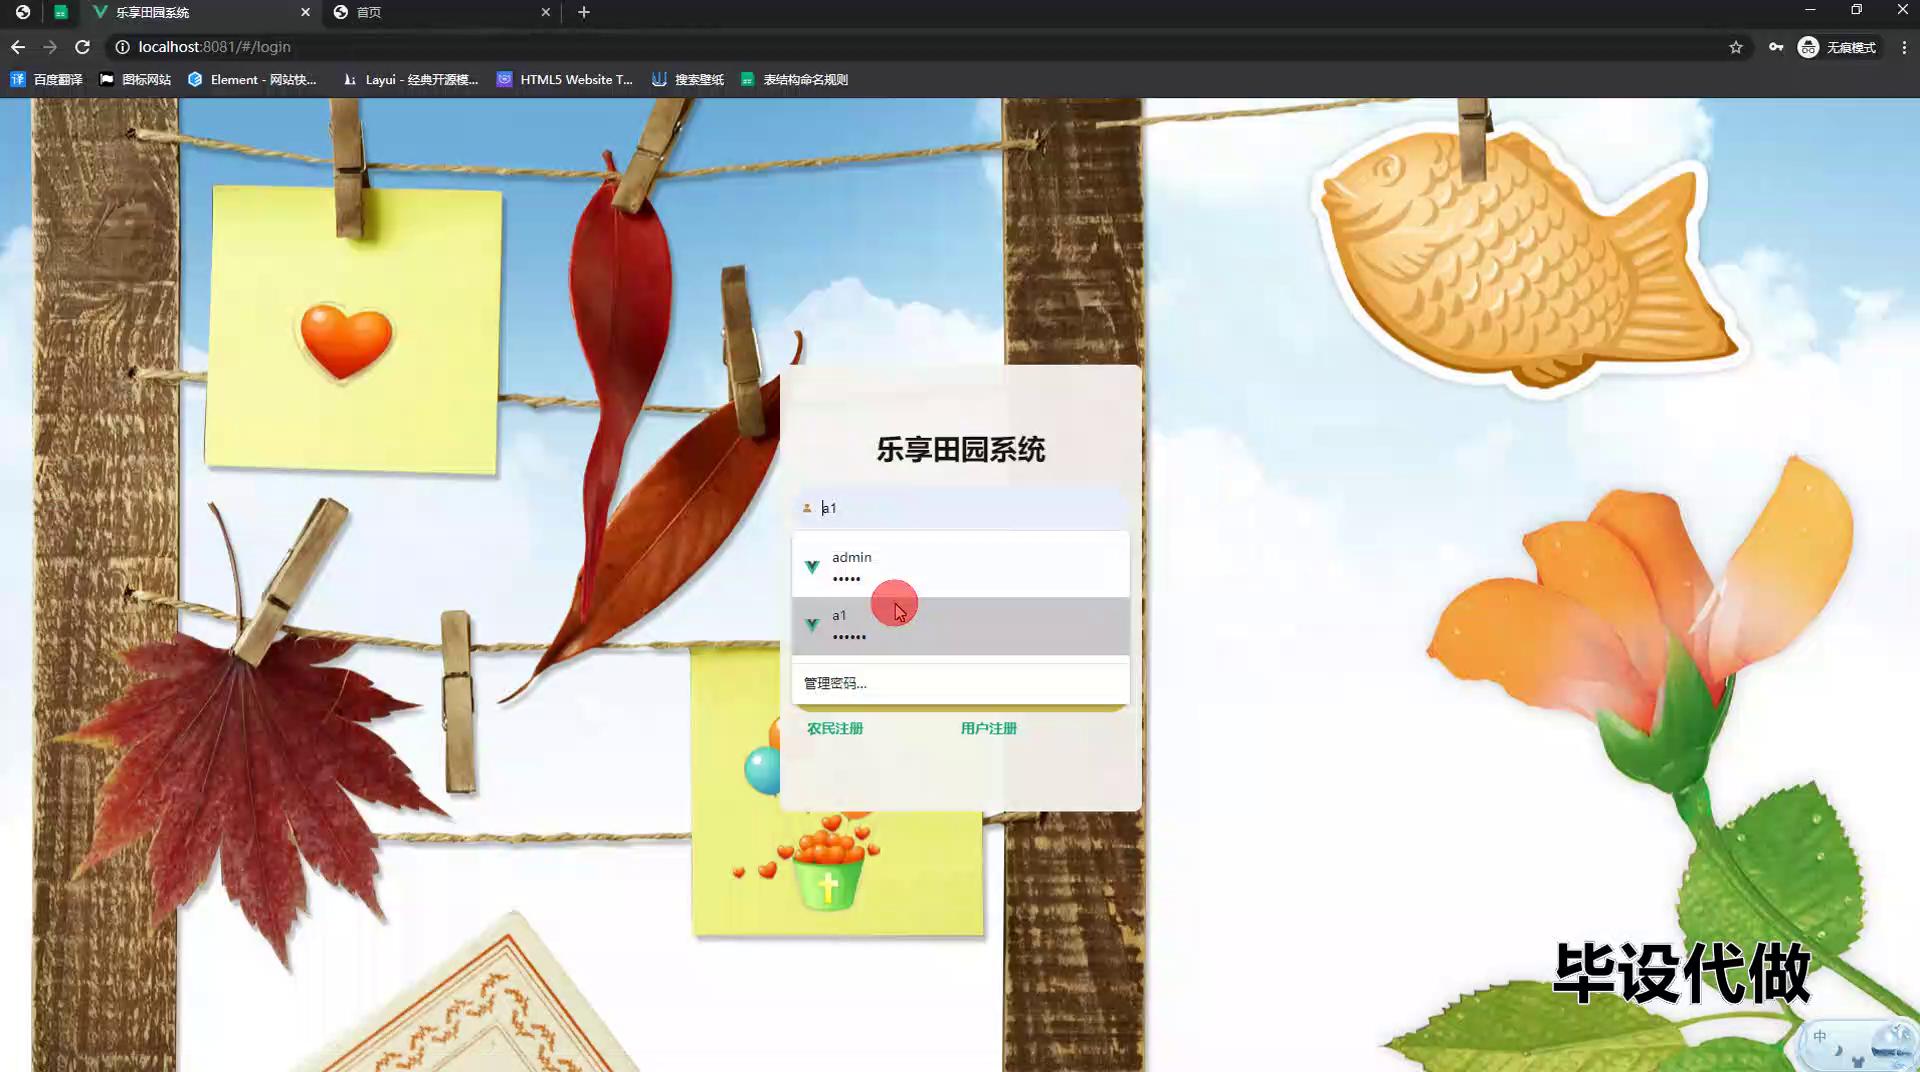This screenshot has width=1920, height=1072.
Task: Open the 百度翻译 bookmark
Action: click(x=47, y=79)
